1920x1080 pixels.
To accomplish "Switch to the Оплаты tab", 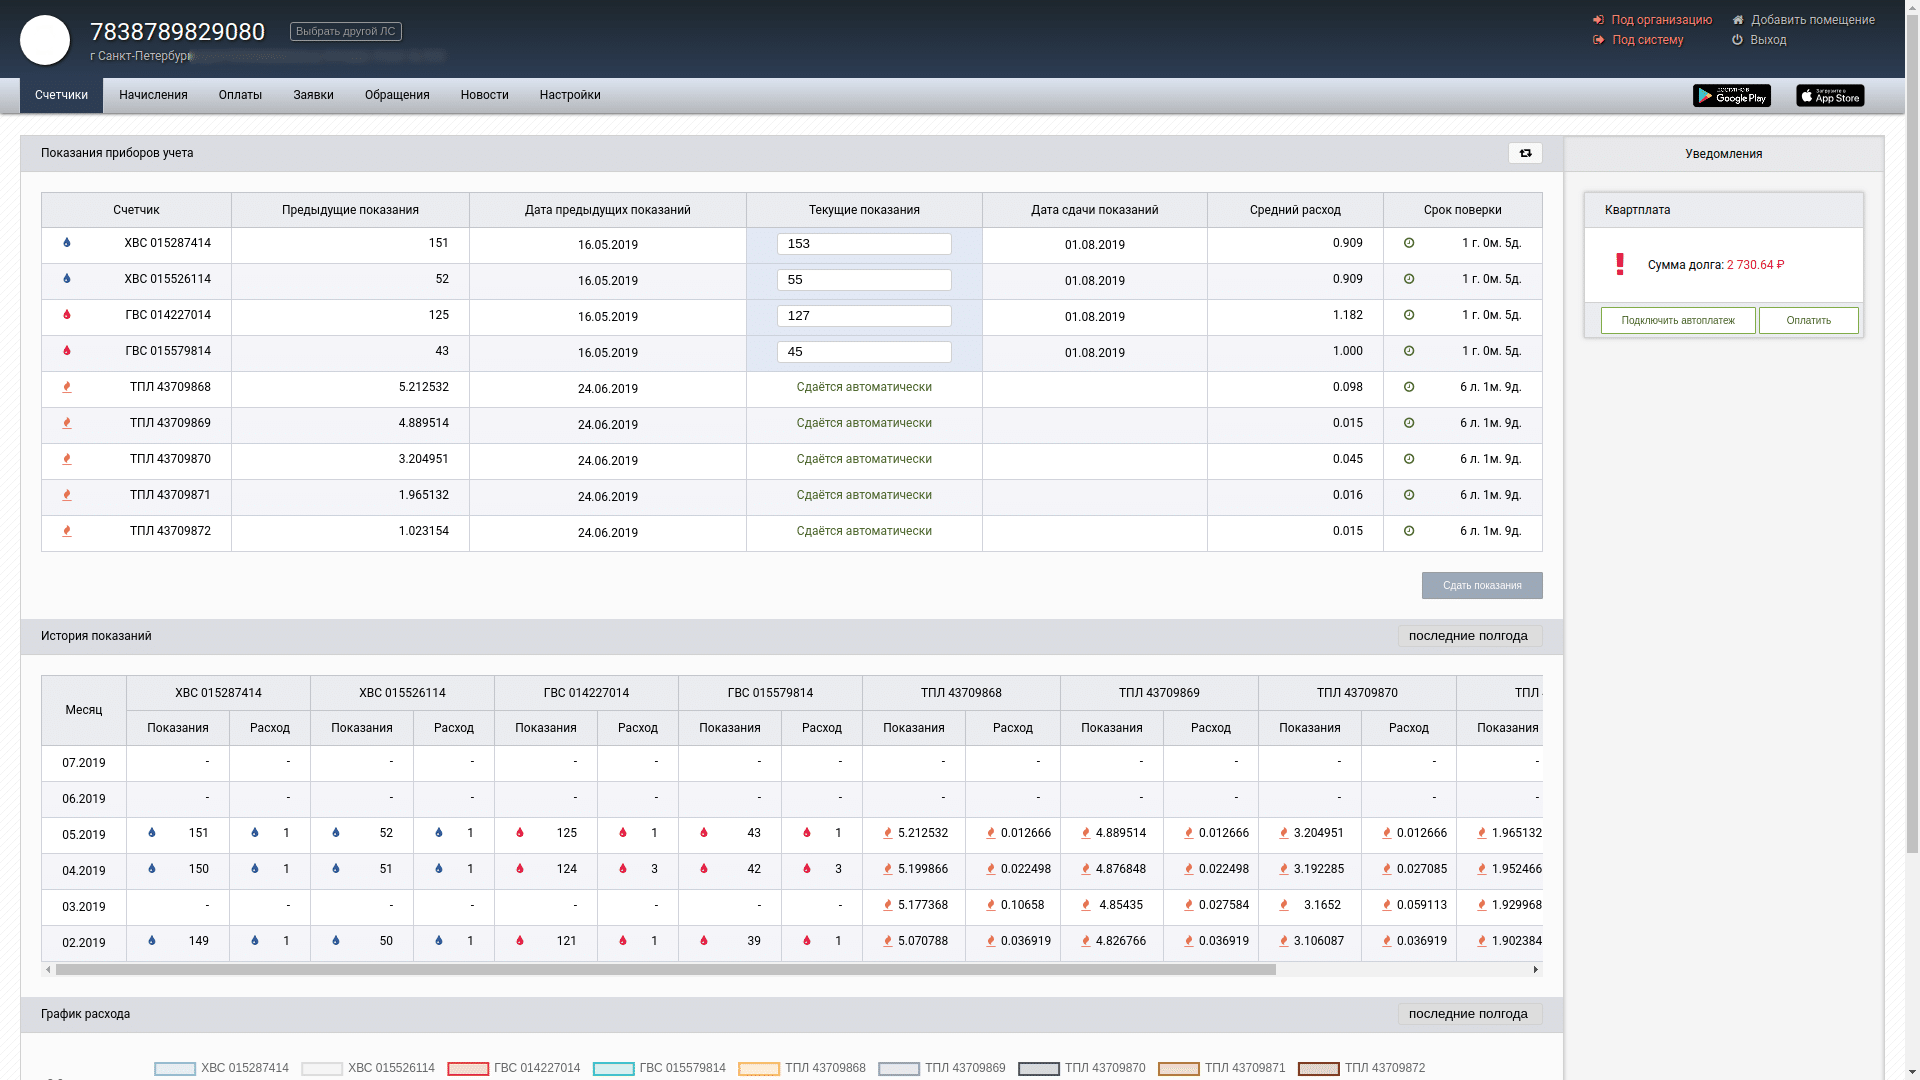I will (240, 95).
